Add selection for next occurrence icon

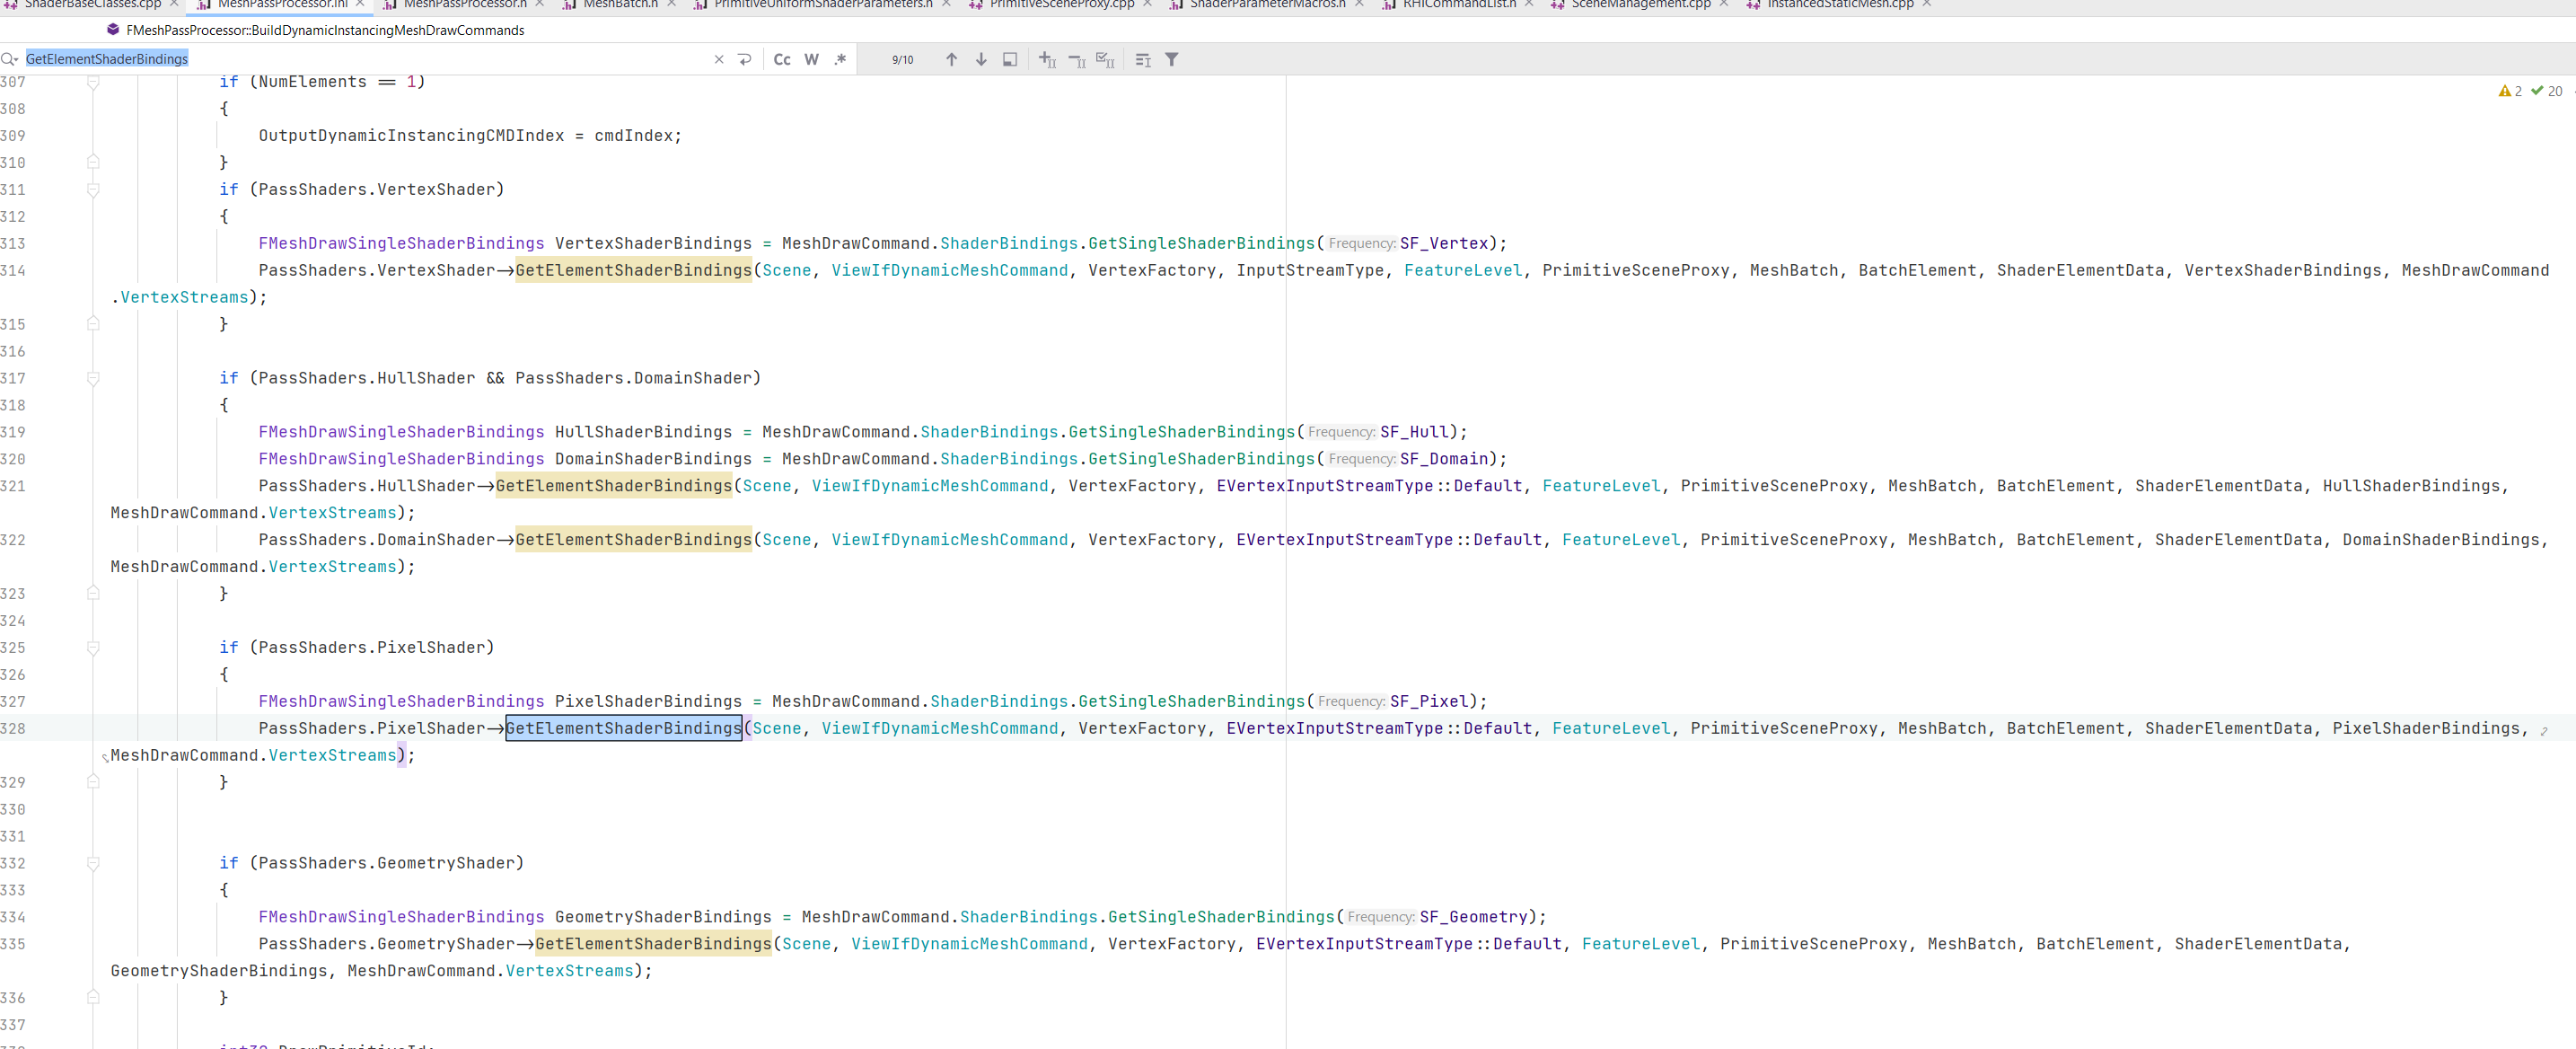1047,60
